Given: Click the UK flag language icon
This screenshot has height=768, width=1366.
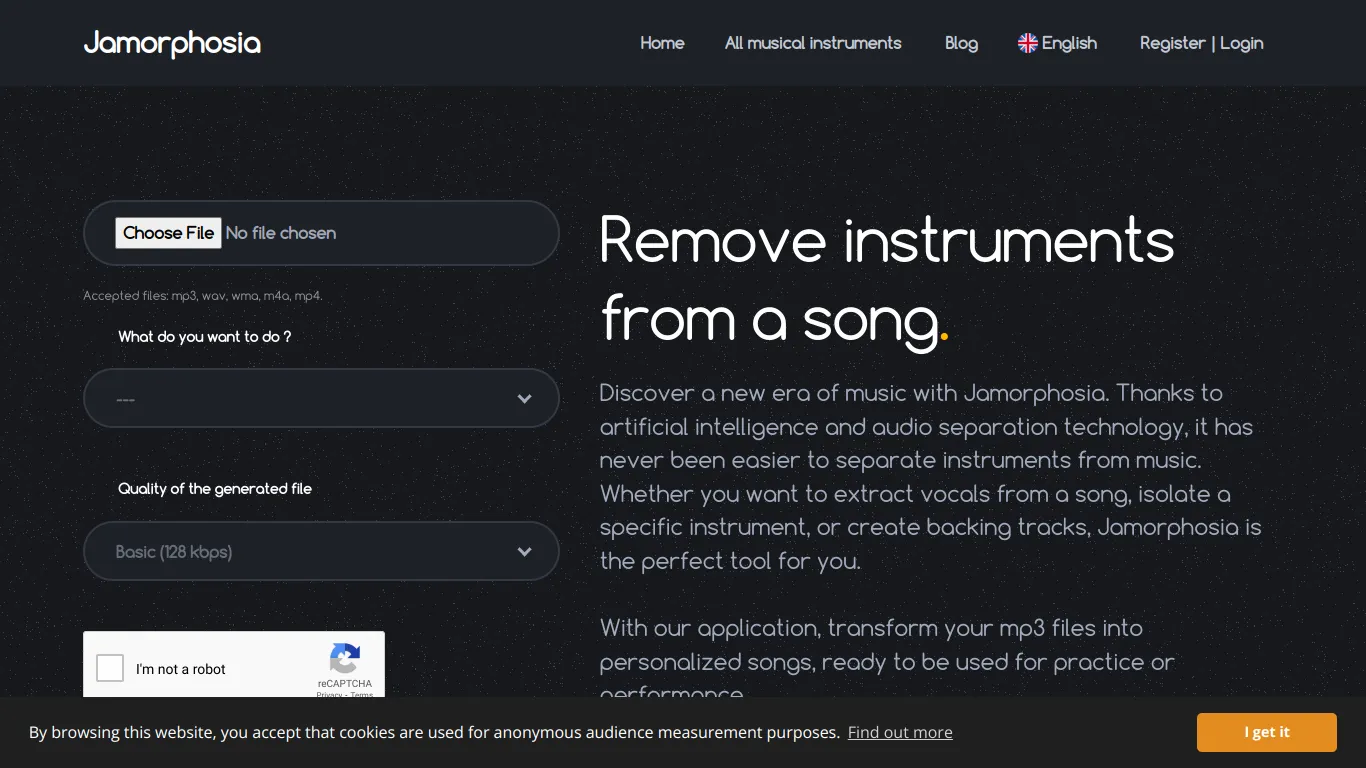Looking at the screenshot, I should point(1027,43).
